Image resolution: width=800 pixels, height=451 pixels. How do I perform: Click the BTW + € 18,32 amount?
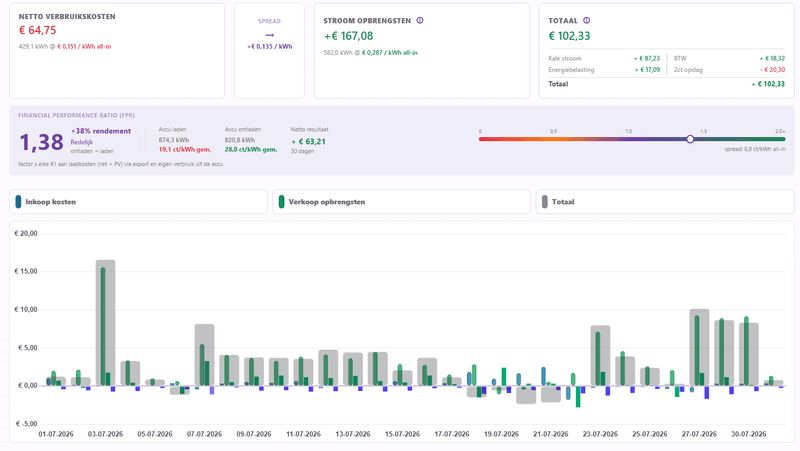pyautogui.click(x=772, y=59)
